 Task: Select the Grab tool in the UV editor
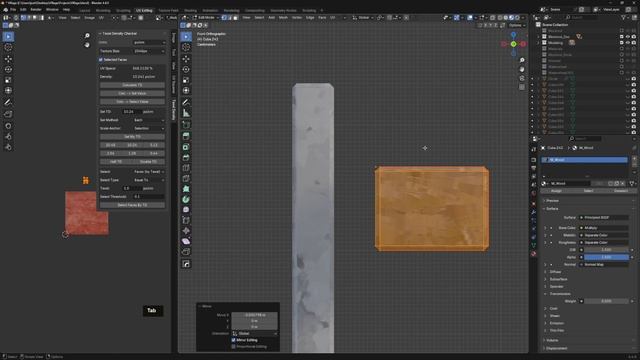8,126
